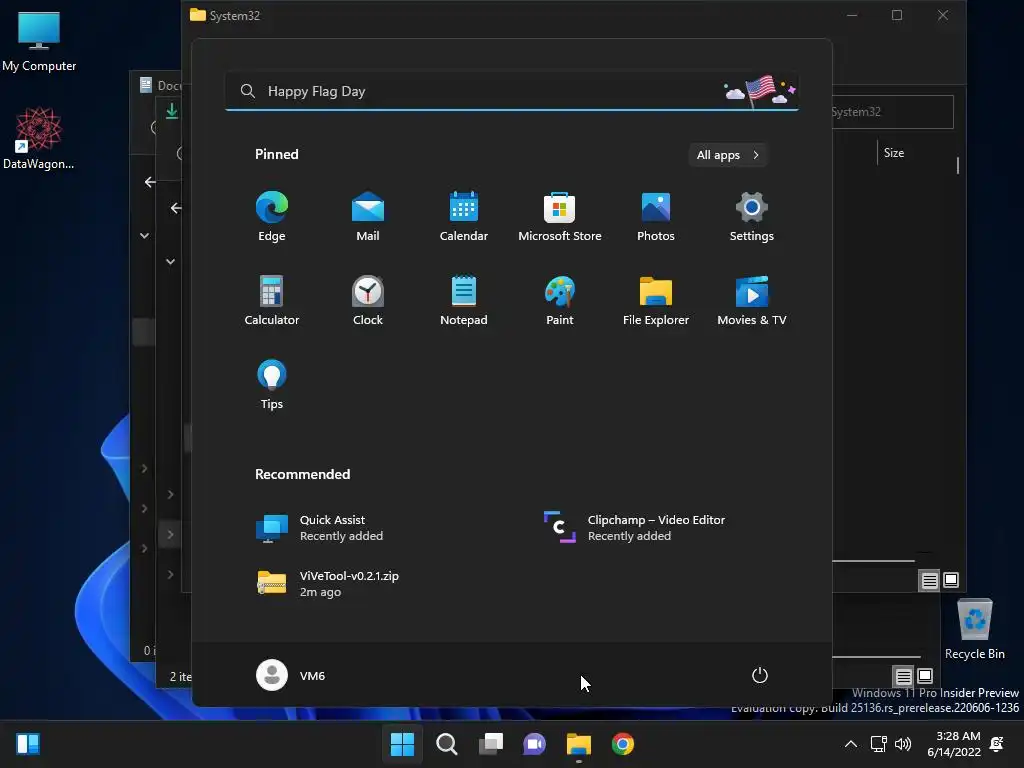The image size is (1024, 768).
Task: Launch the Mail app
Action: point(368,217)
